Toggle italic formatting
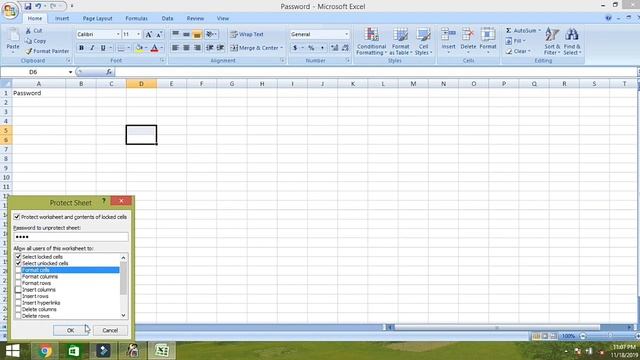 92,48
